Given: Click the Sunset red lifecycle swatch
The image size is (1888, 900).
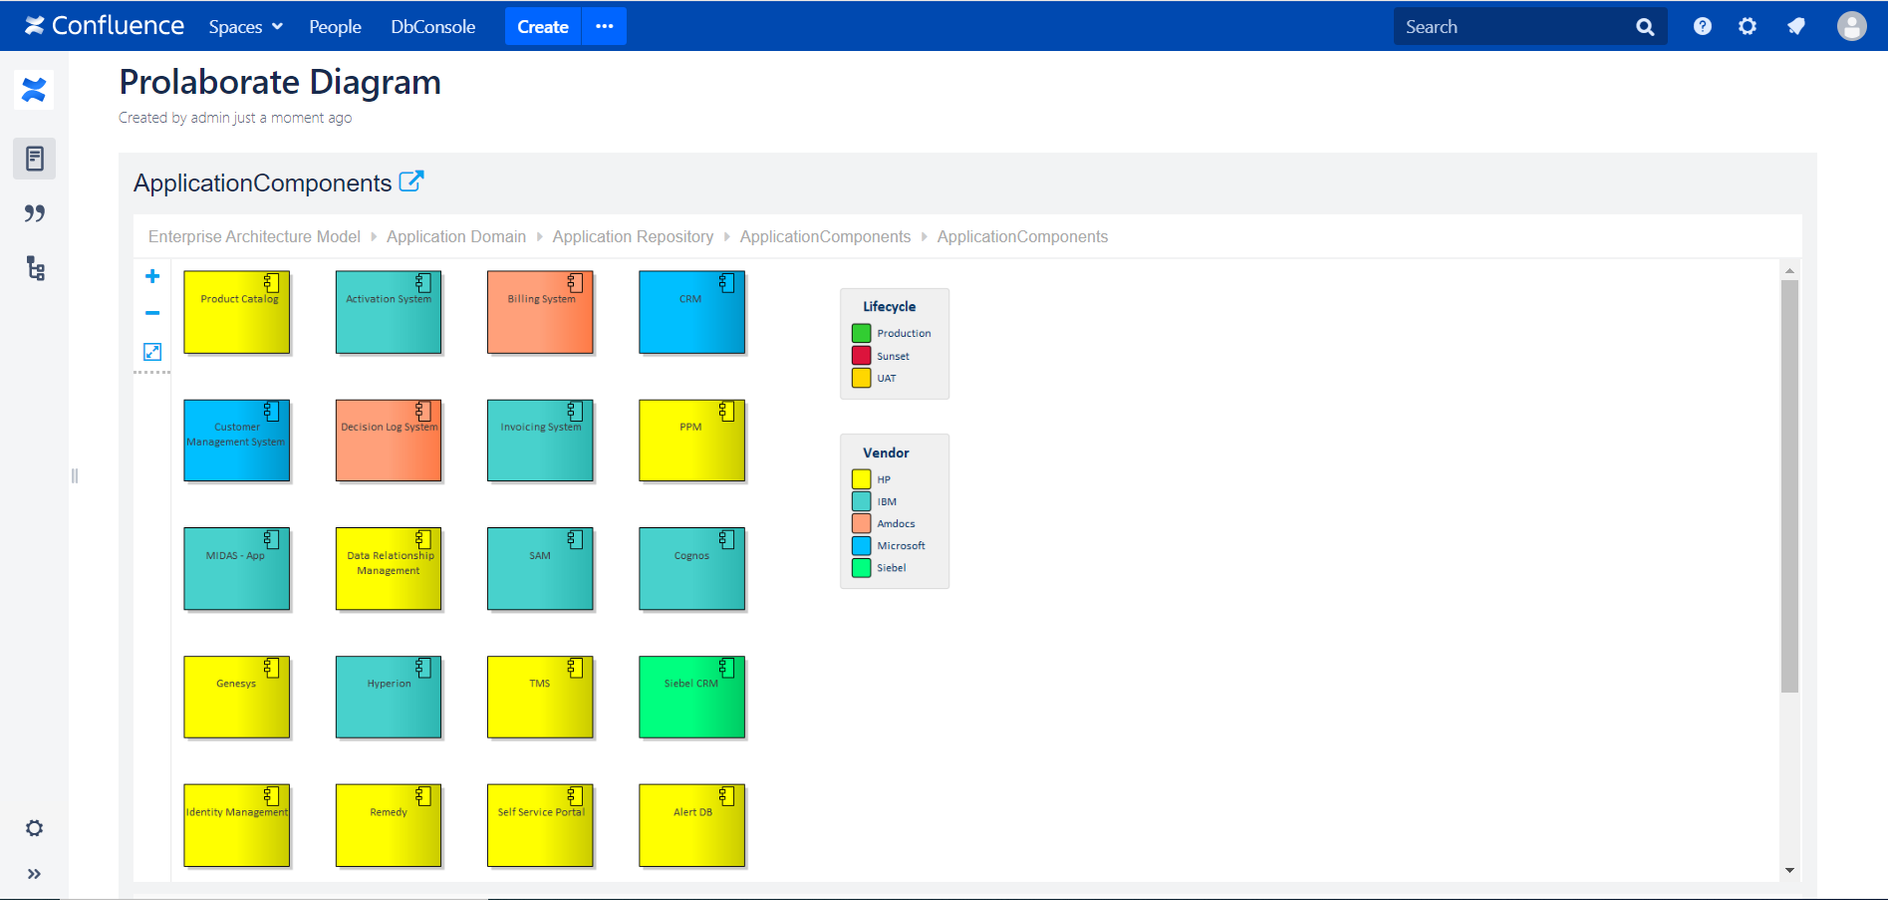Looking at the screenshot, I should coord(861,355).
